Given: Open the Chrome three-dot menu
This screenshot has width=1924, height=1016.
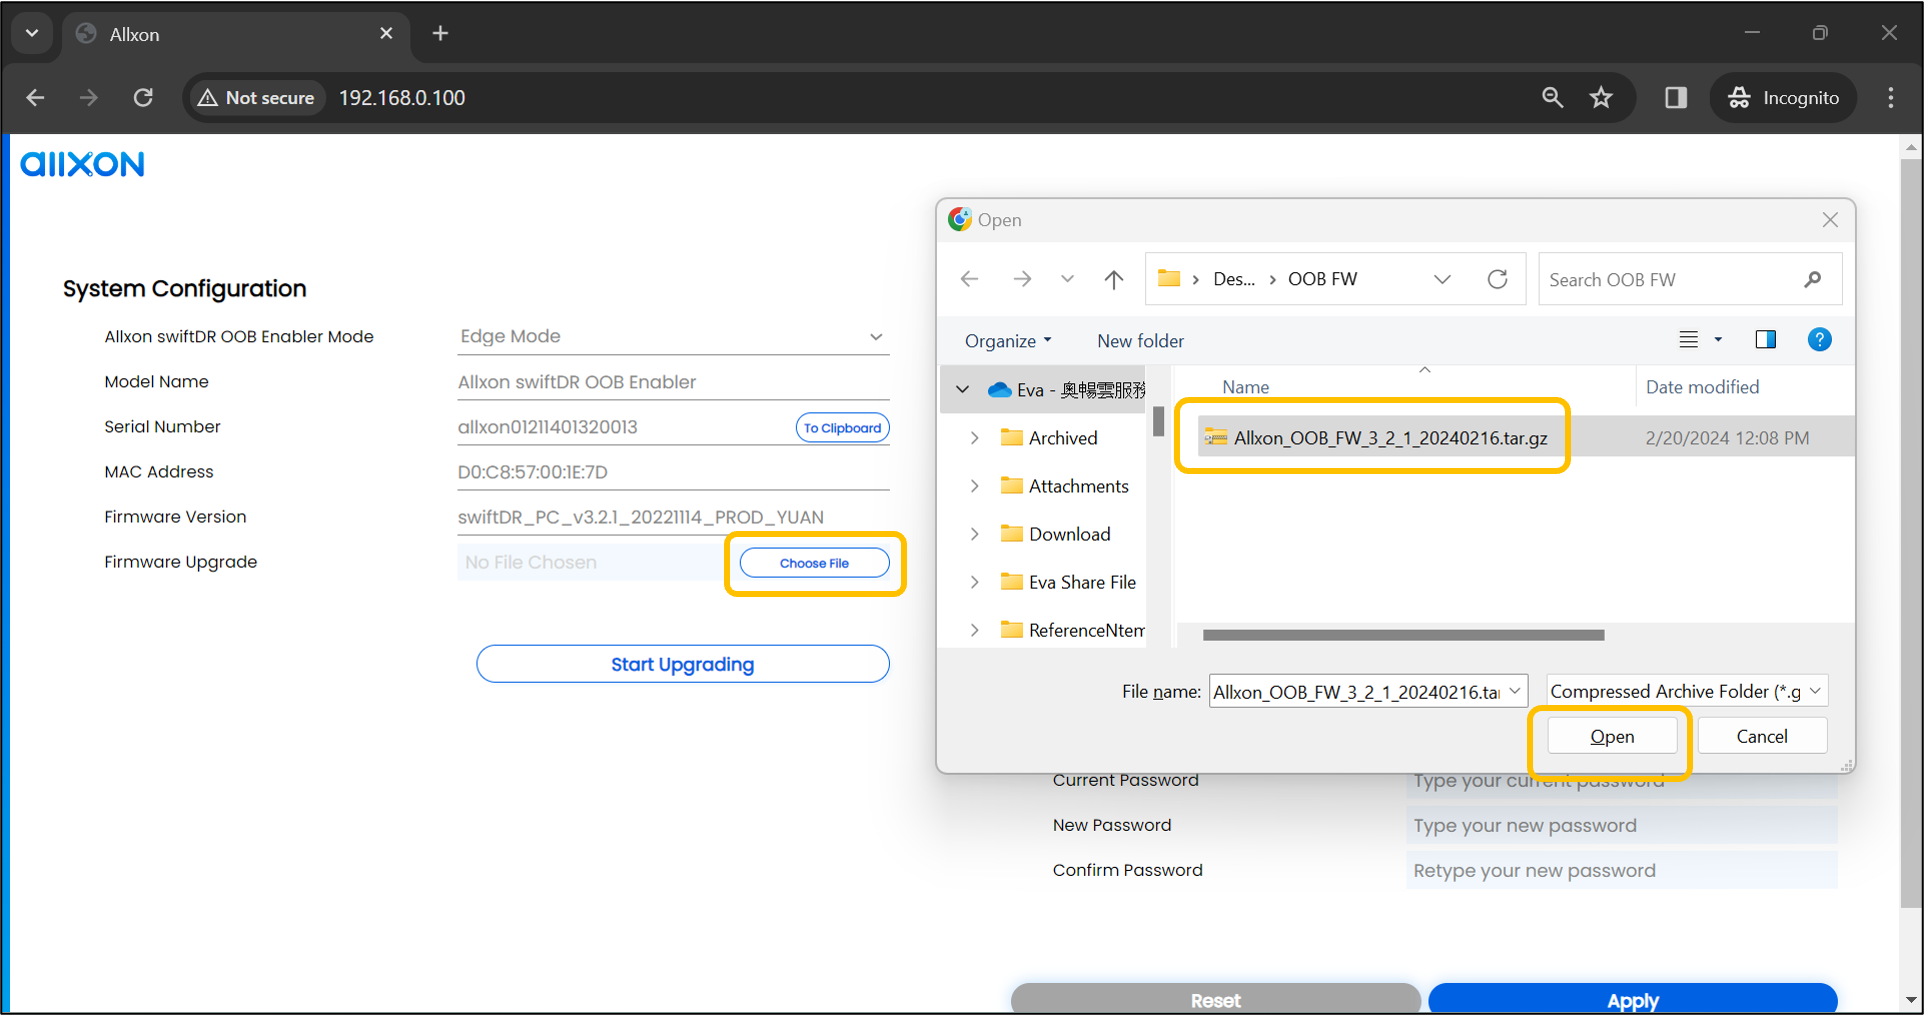Looking at the screenshot, I should click(1890, 97).
